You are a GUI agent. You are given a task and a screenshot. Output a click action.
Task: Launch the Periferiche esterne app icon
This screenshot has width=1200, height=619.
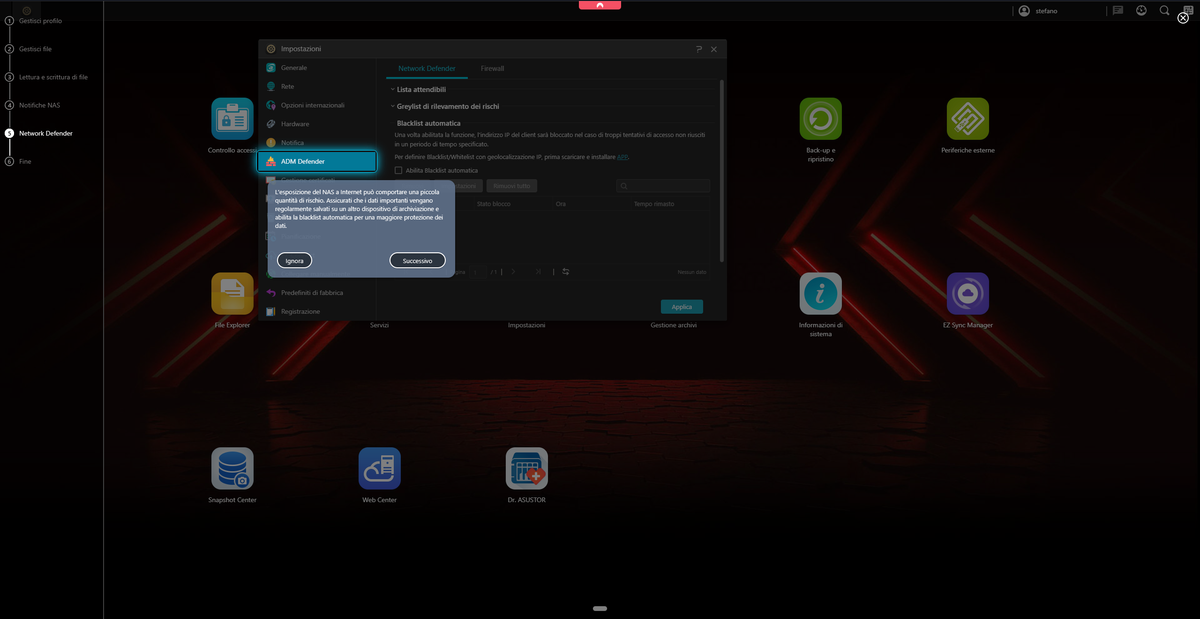tap(967, 118)
